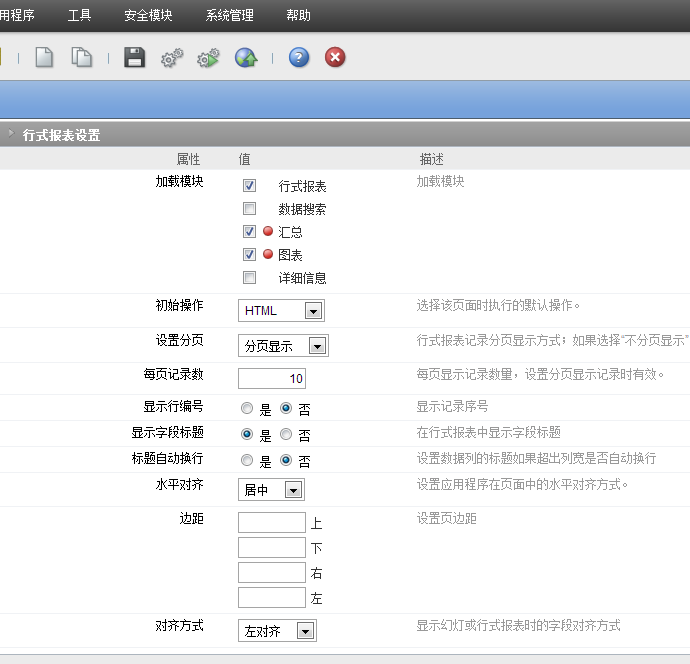Open the 水平对齐 居中 dropdown
690x664 pixels.
coord(271,489)
